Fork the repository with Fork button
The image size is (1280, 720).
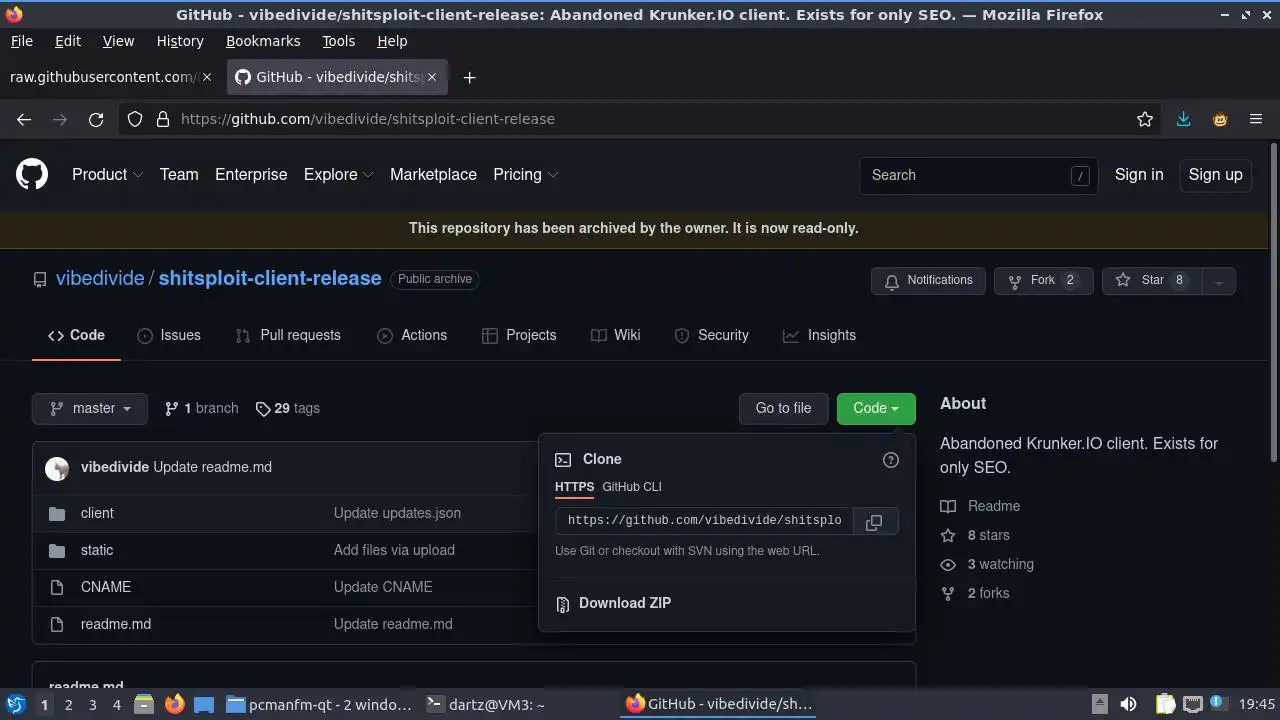click(x=1043, y=281)
